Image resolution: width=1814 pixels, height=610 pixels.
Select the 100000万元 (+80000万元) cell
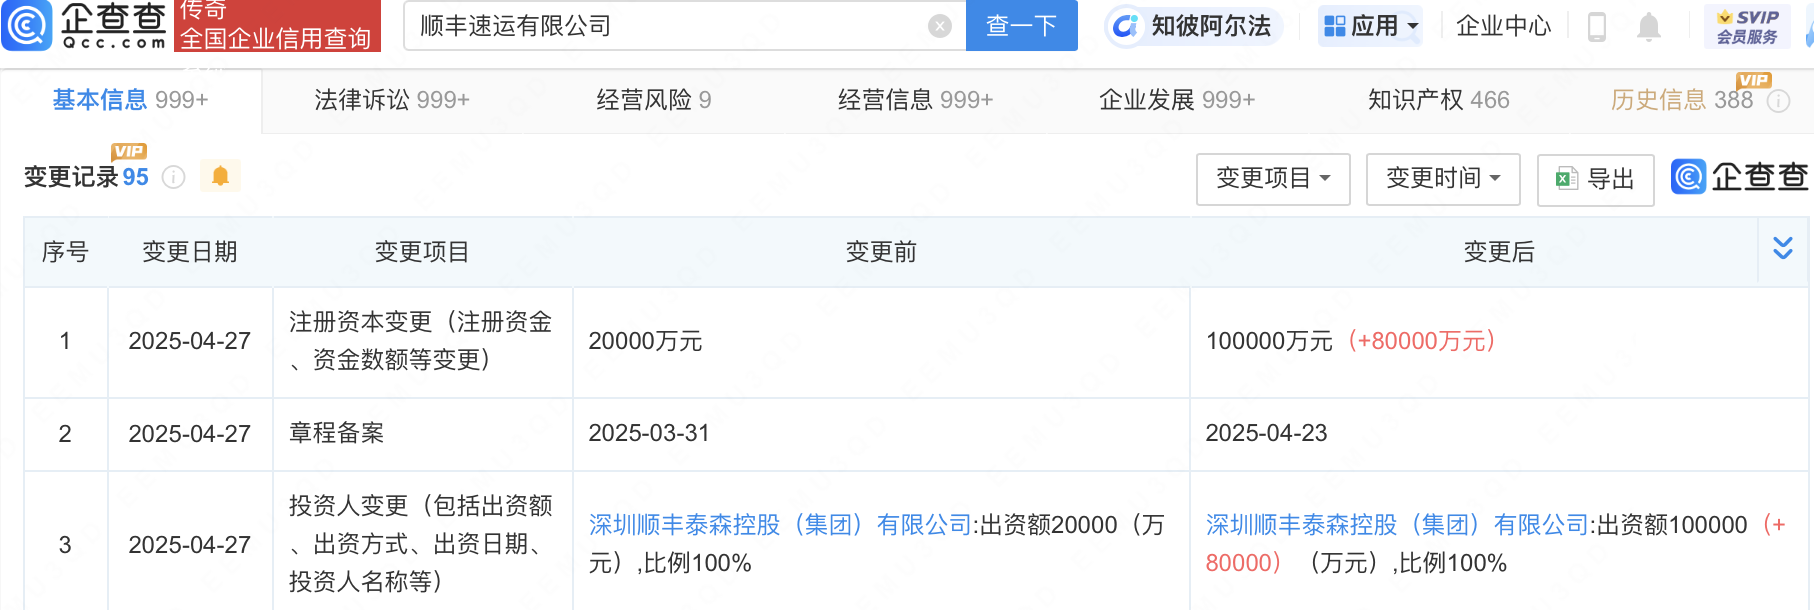tap(1499, 342)
